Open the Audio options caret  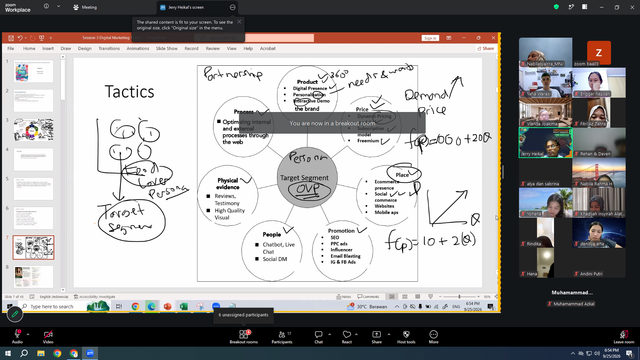tap(28, 334)
